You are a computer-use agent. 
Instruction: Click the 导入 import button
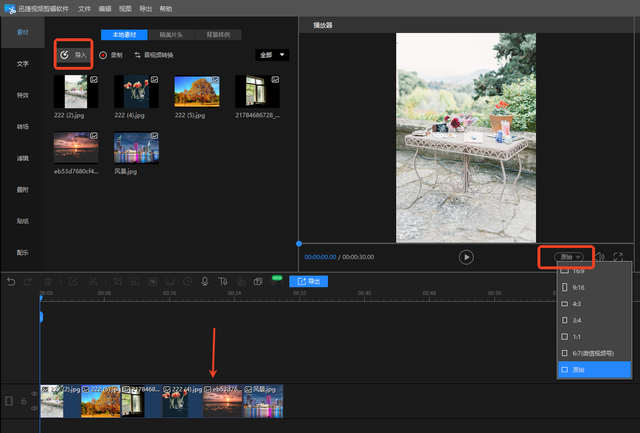coord(73,55)
